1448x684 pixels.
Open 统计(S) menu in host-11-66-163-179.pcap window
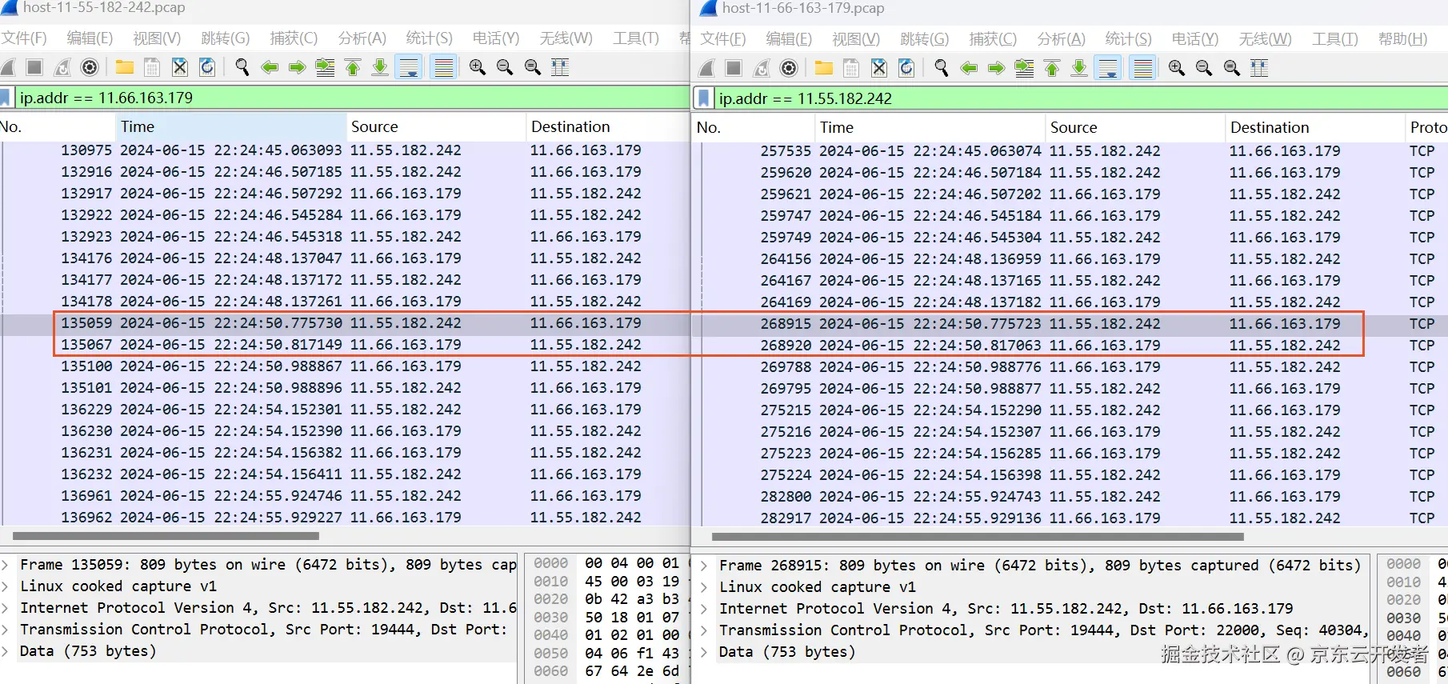1127,38
